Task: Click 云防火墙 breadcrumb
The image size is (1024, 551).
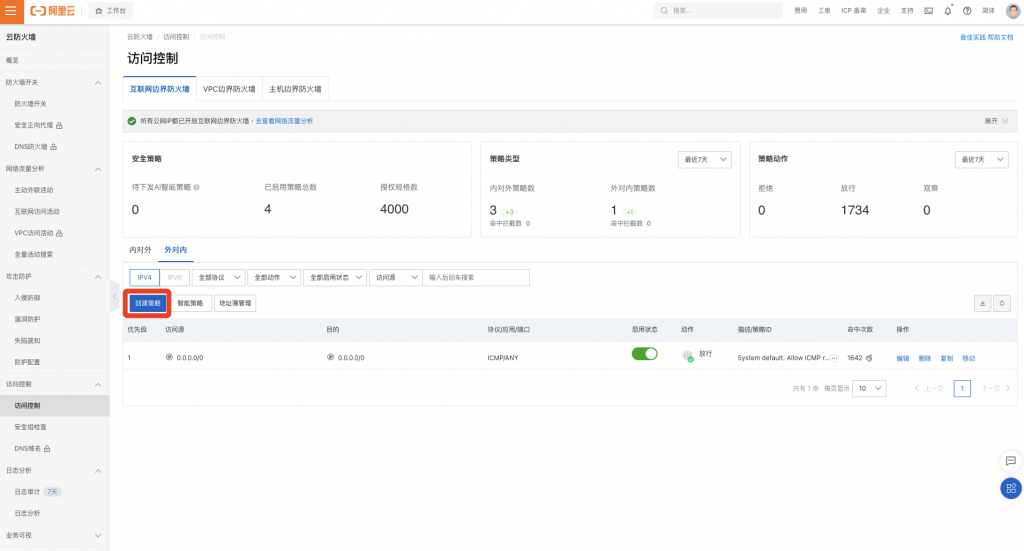Action: click(140, 37)
